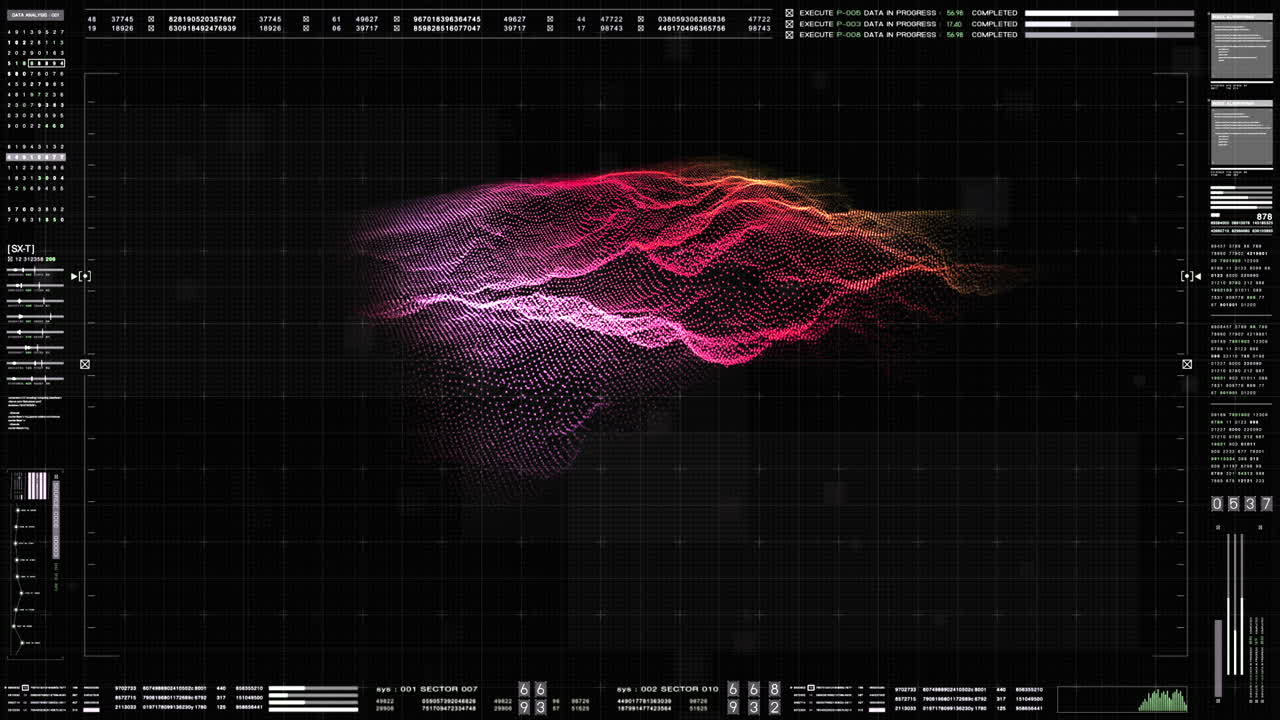Select the EXECUTE P-005 status icon
The height and width of the screenshot is (720, 1280).
pyautogui.click(x=789, y=12)
